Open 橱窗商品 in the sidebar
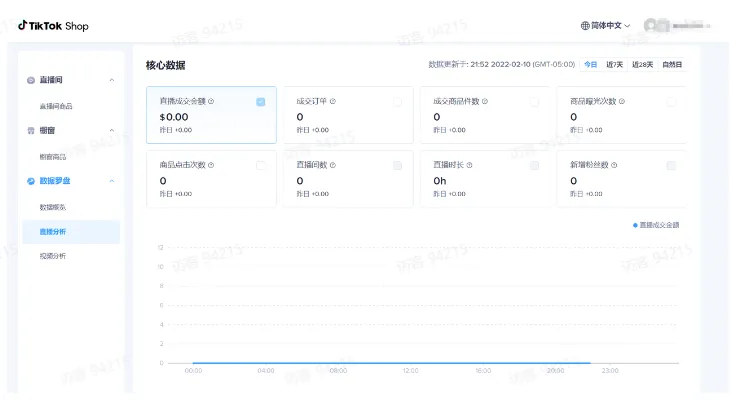The image size is (731, 400). point(53,157)
